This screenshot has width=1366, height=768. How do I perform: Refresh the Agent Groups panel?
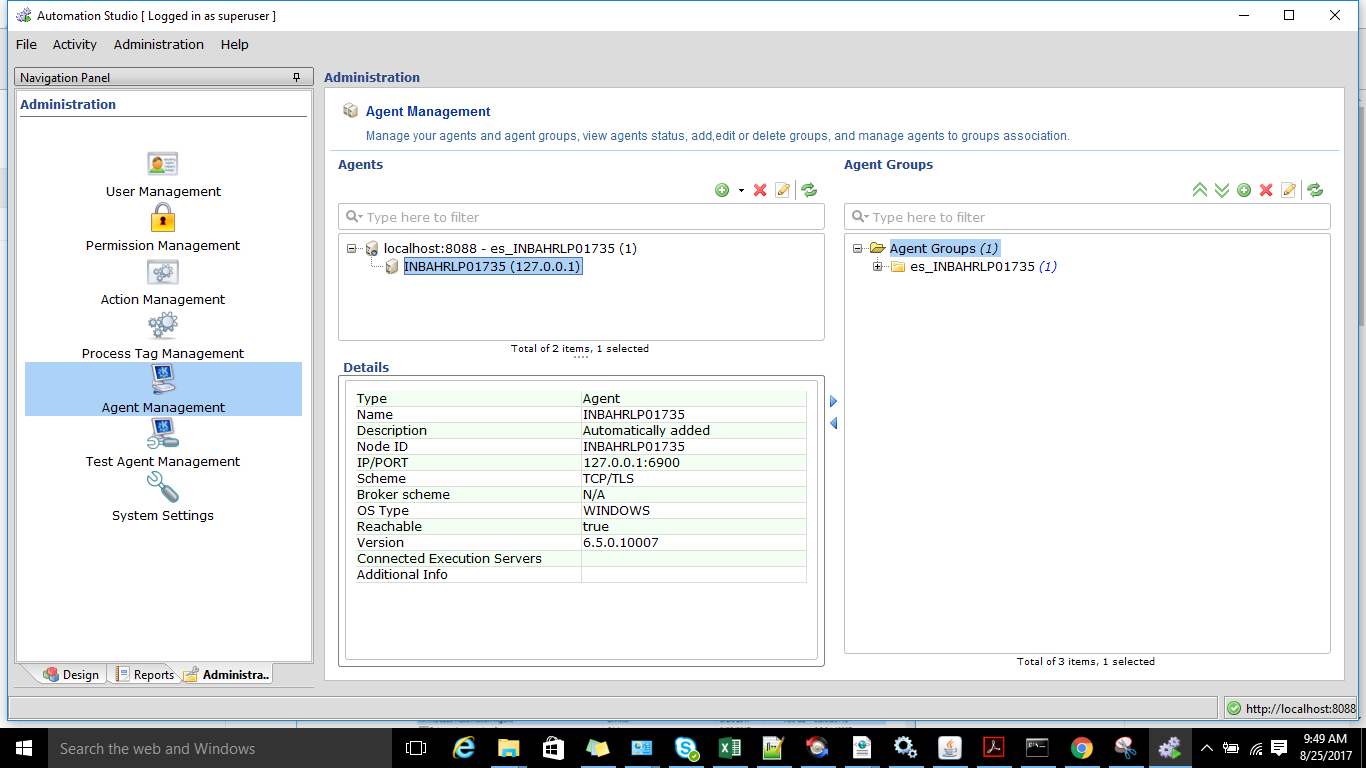pyautogui.click(x=1314, y=189)
